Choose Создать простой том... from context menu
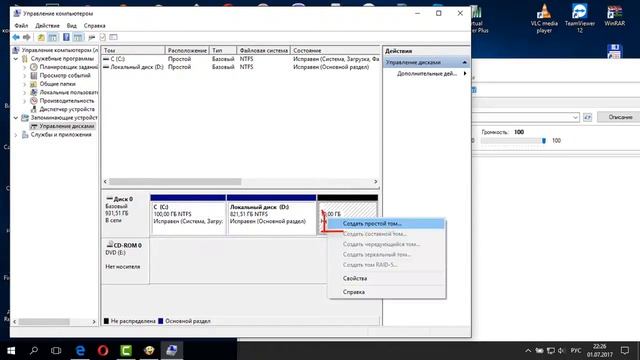Viewport: 640px width, 360px height. pyautogui.click(x=386, y=223)
